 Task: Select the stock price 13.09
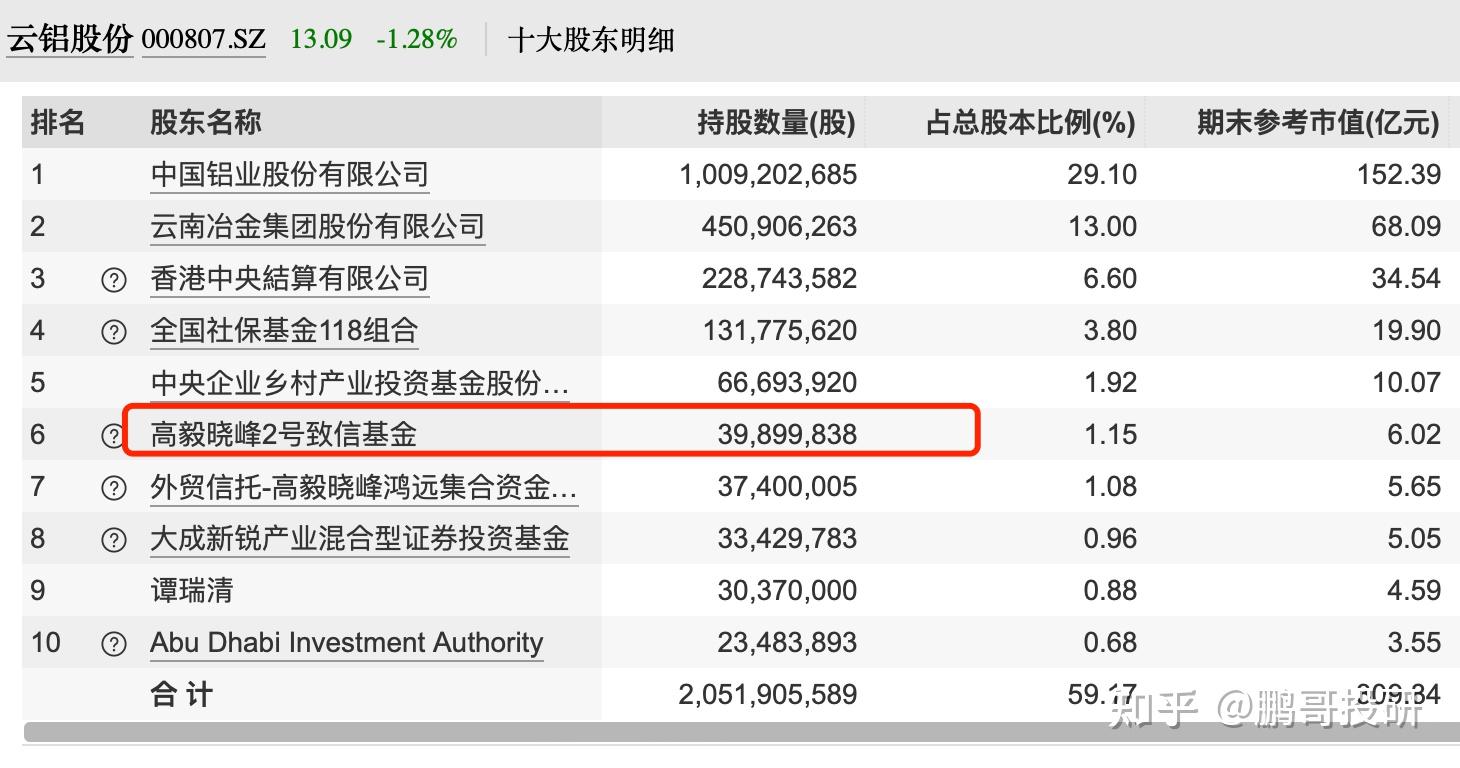pyautogui.click(x=321, y=39)
